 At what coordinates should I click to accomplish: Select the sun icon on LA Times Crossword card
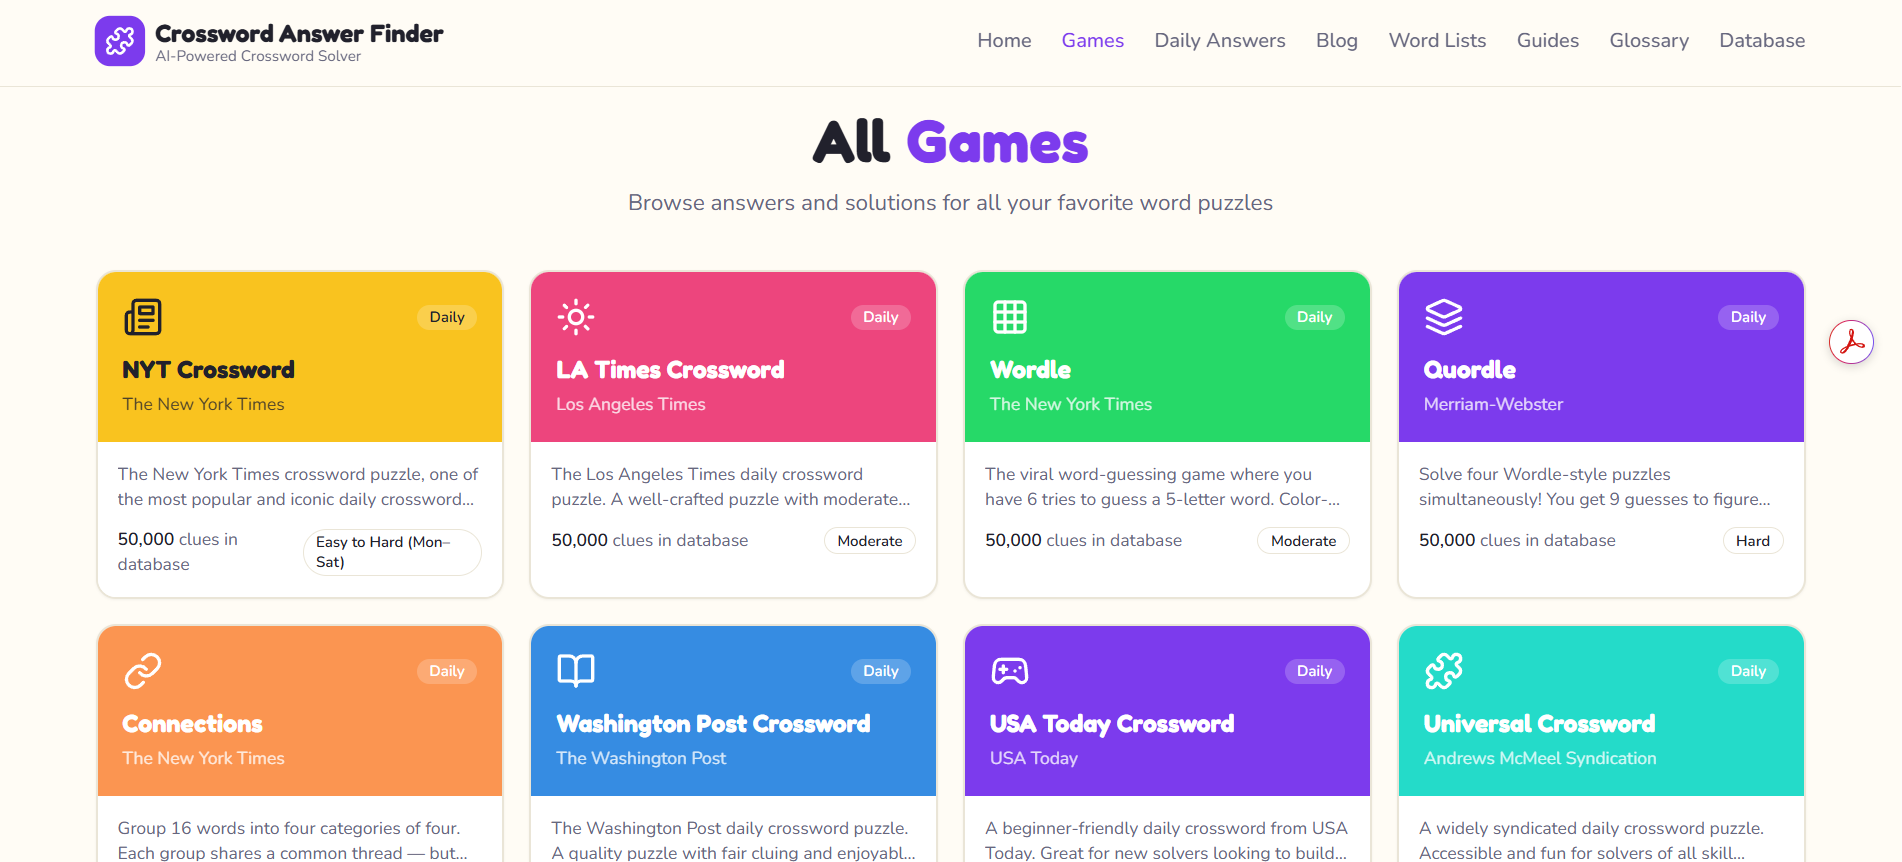576,317
